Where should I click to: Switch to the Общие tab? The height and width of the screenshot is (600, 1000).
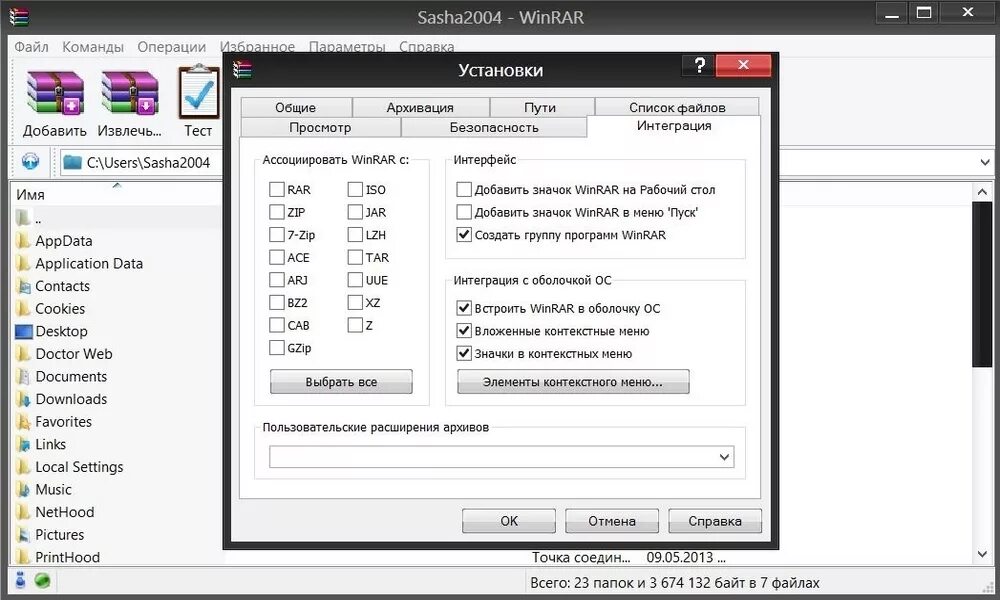click(296, 107)
